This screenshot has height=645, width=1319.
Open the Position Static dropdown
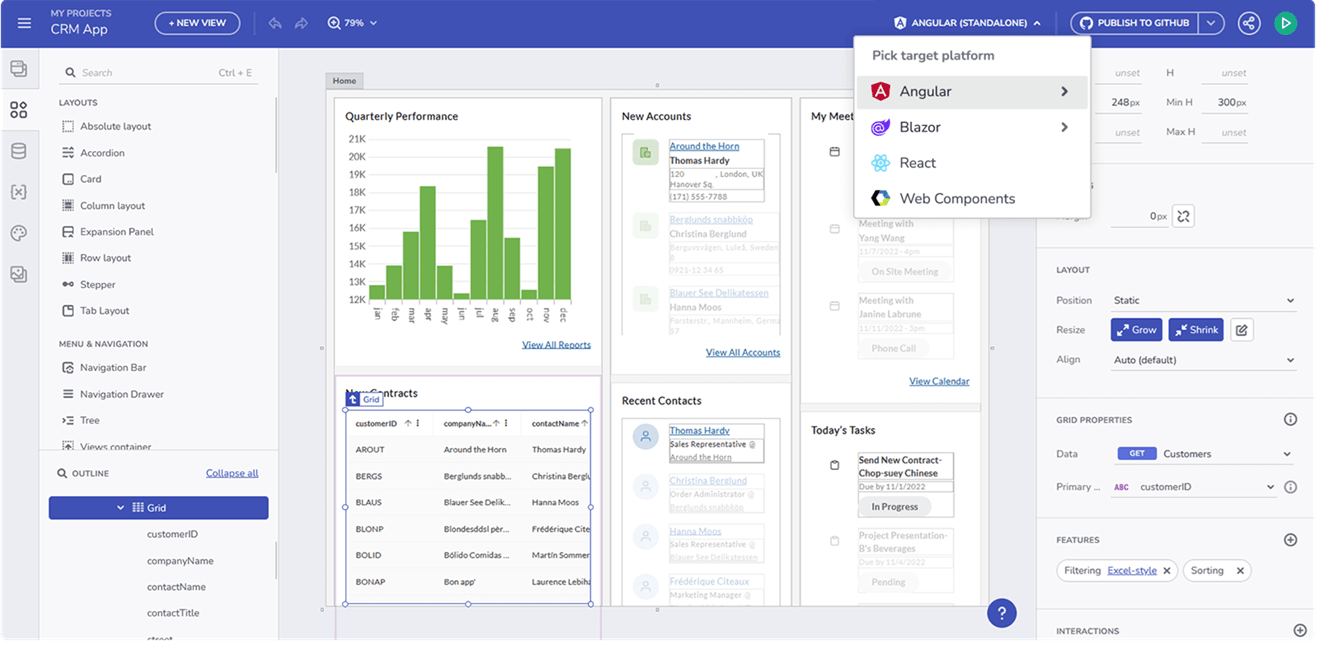(1204, 300)
